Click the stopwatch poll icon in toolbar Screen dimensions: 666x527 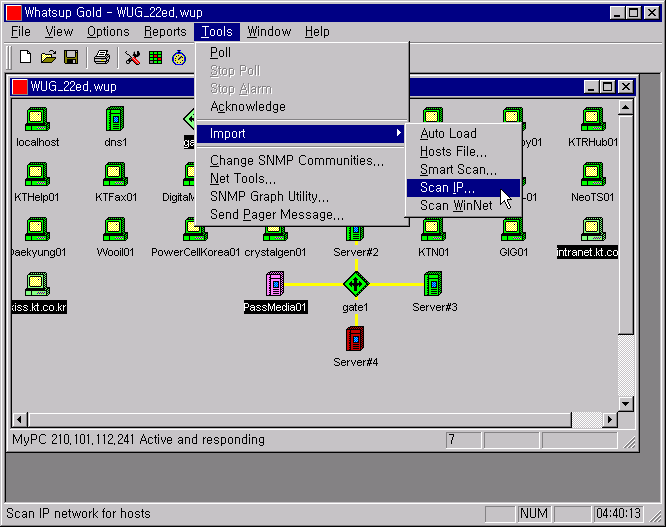(x=179, y=57)
